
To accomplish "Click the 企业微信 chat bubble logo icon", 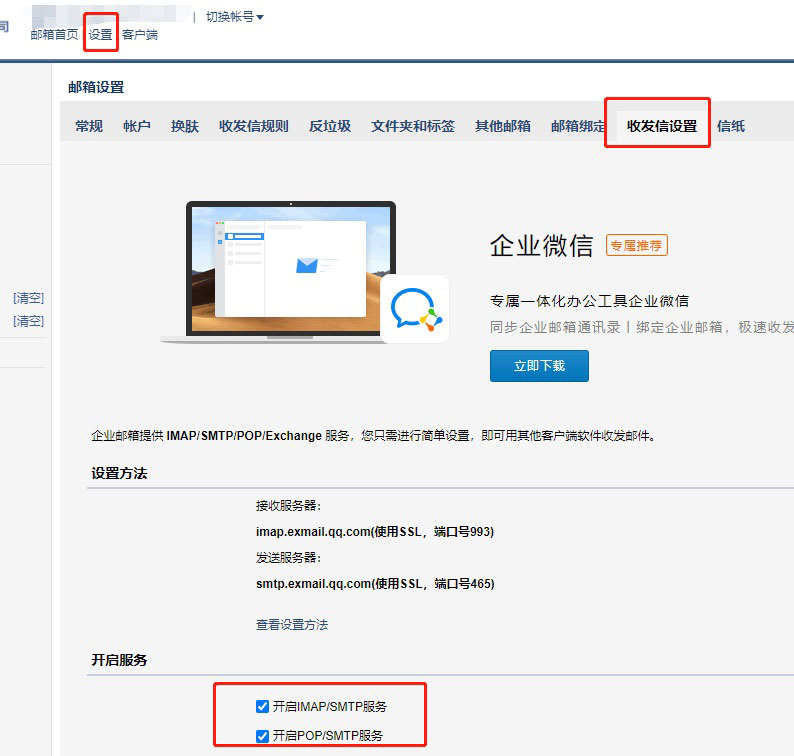I will [415, 309].
